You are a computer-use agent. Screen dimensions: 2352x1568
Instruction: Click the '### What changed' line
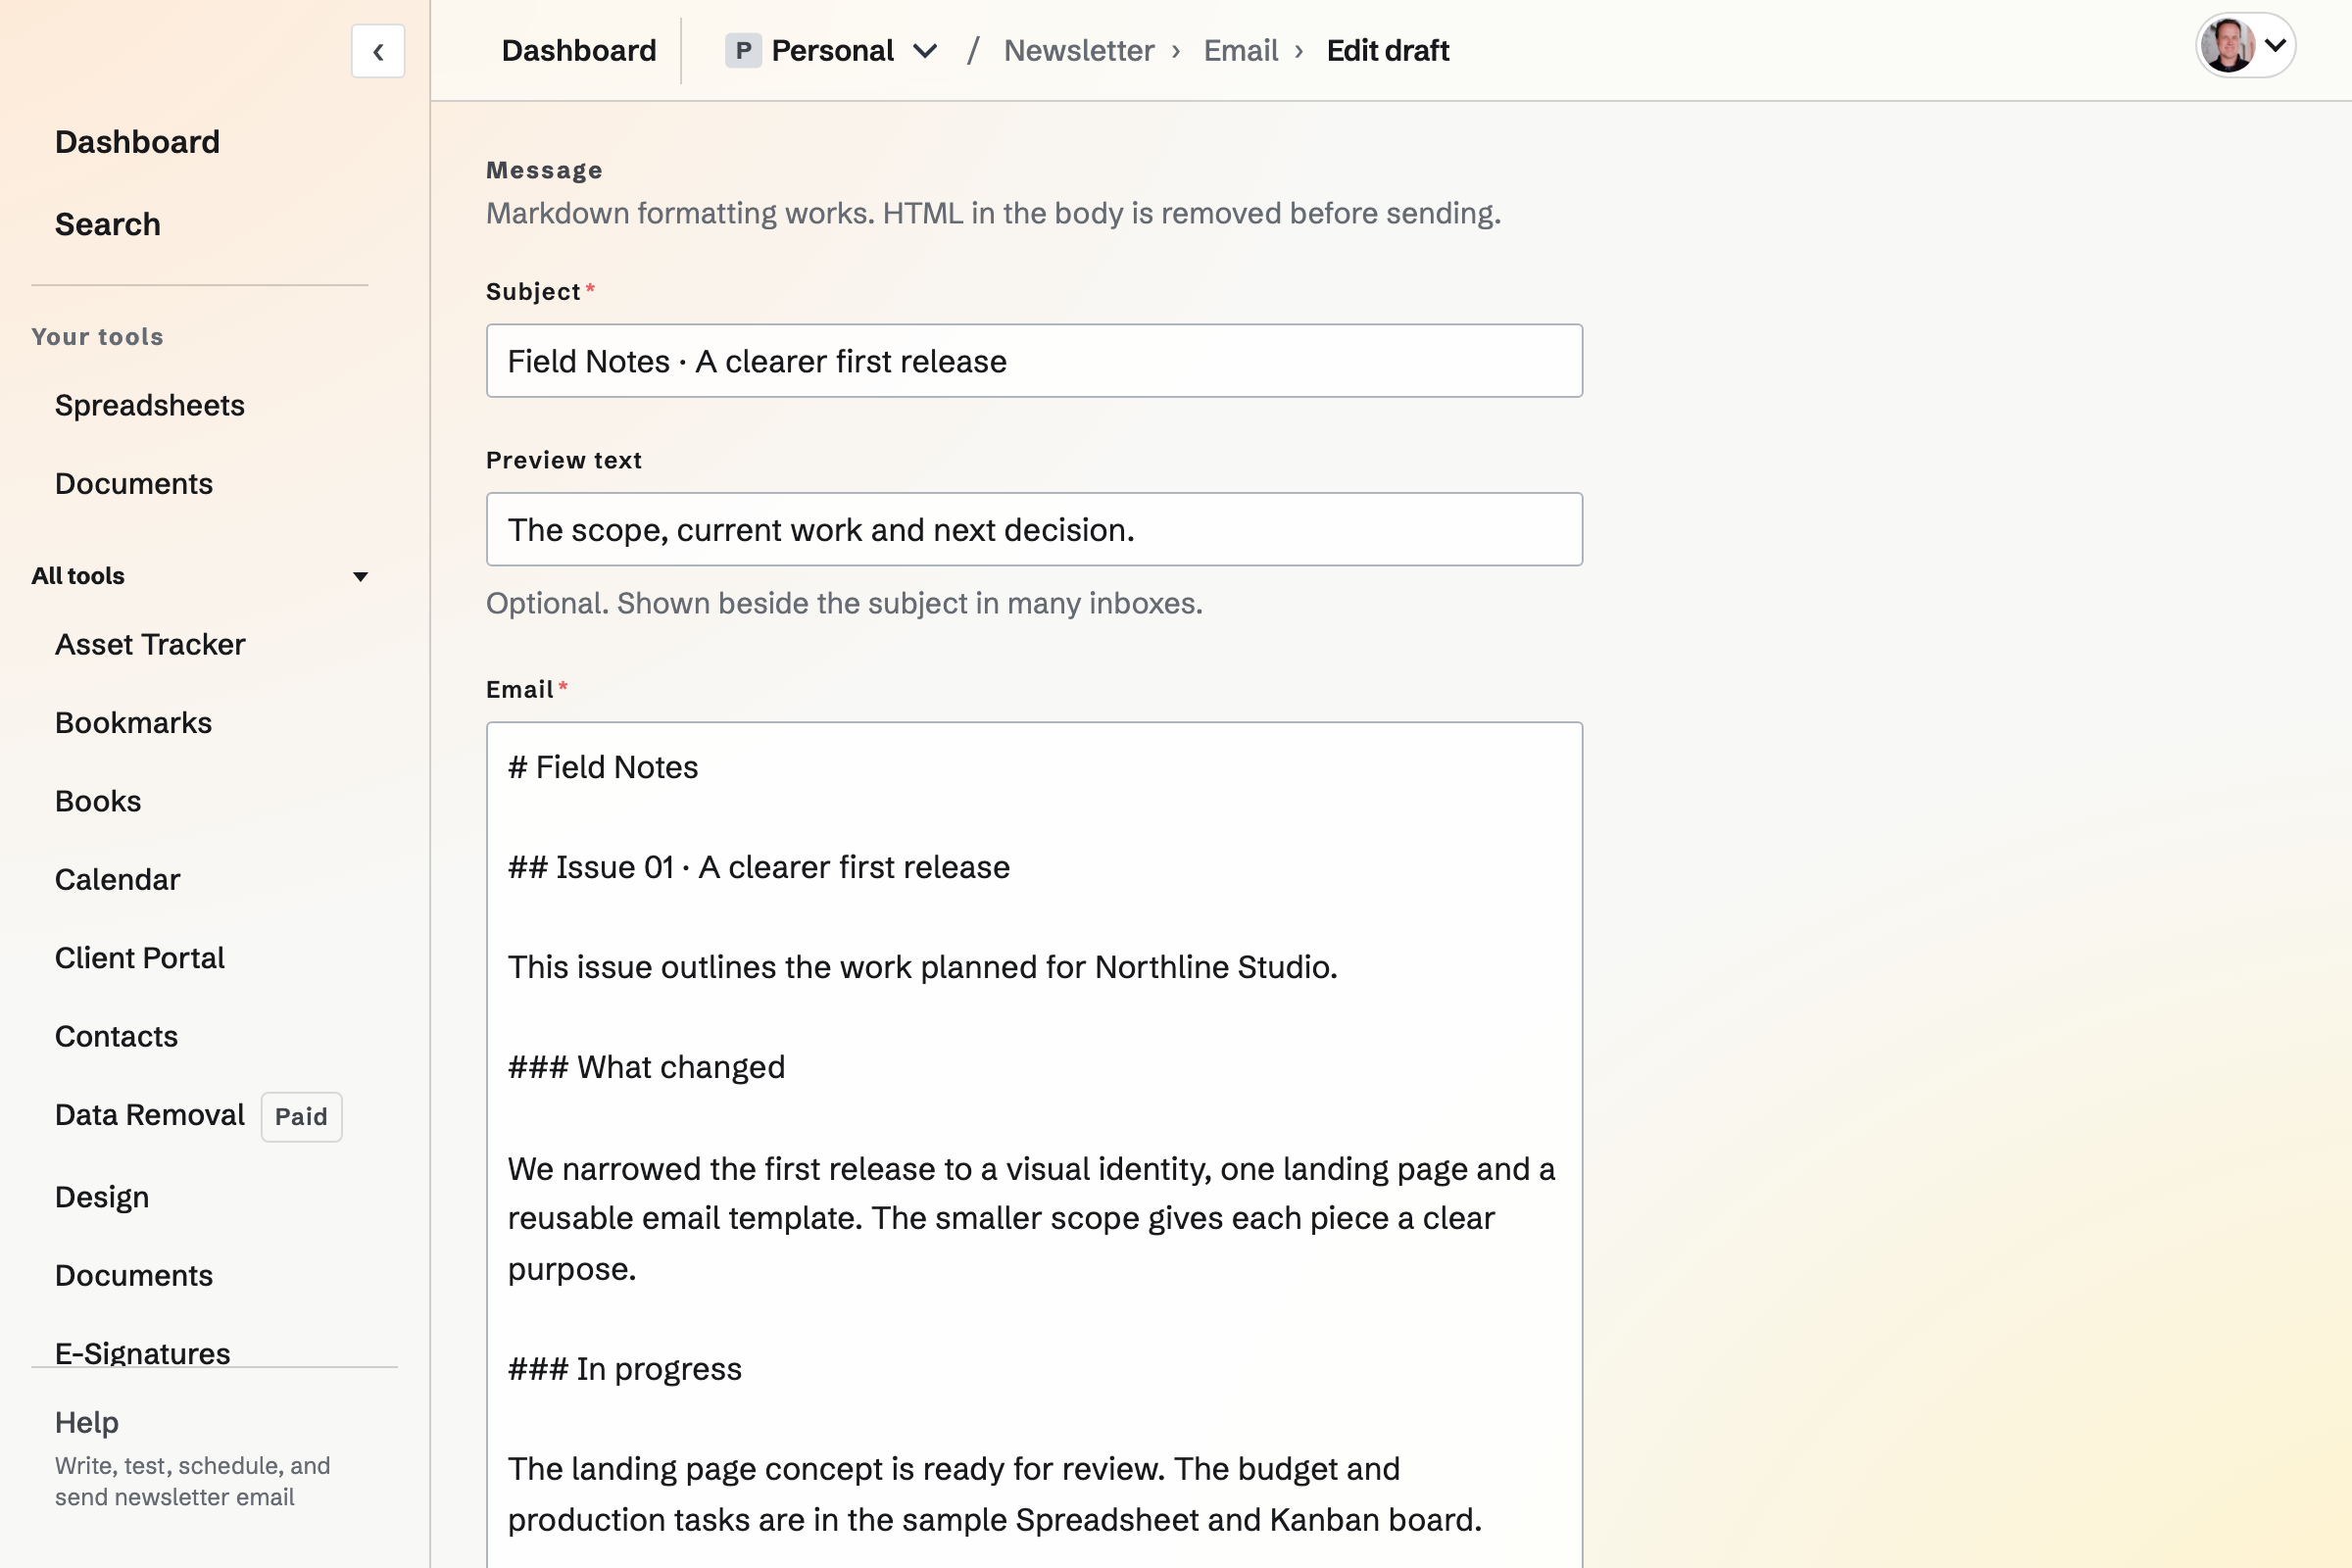(x=646, y=1067)
